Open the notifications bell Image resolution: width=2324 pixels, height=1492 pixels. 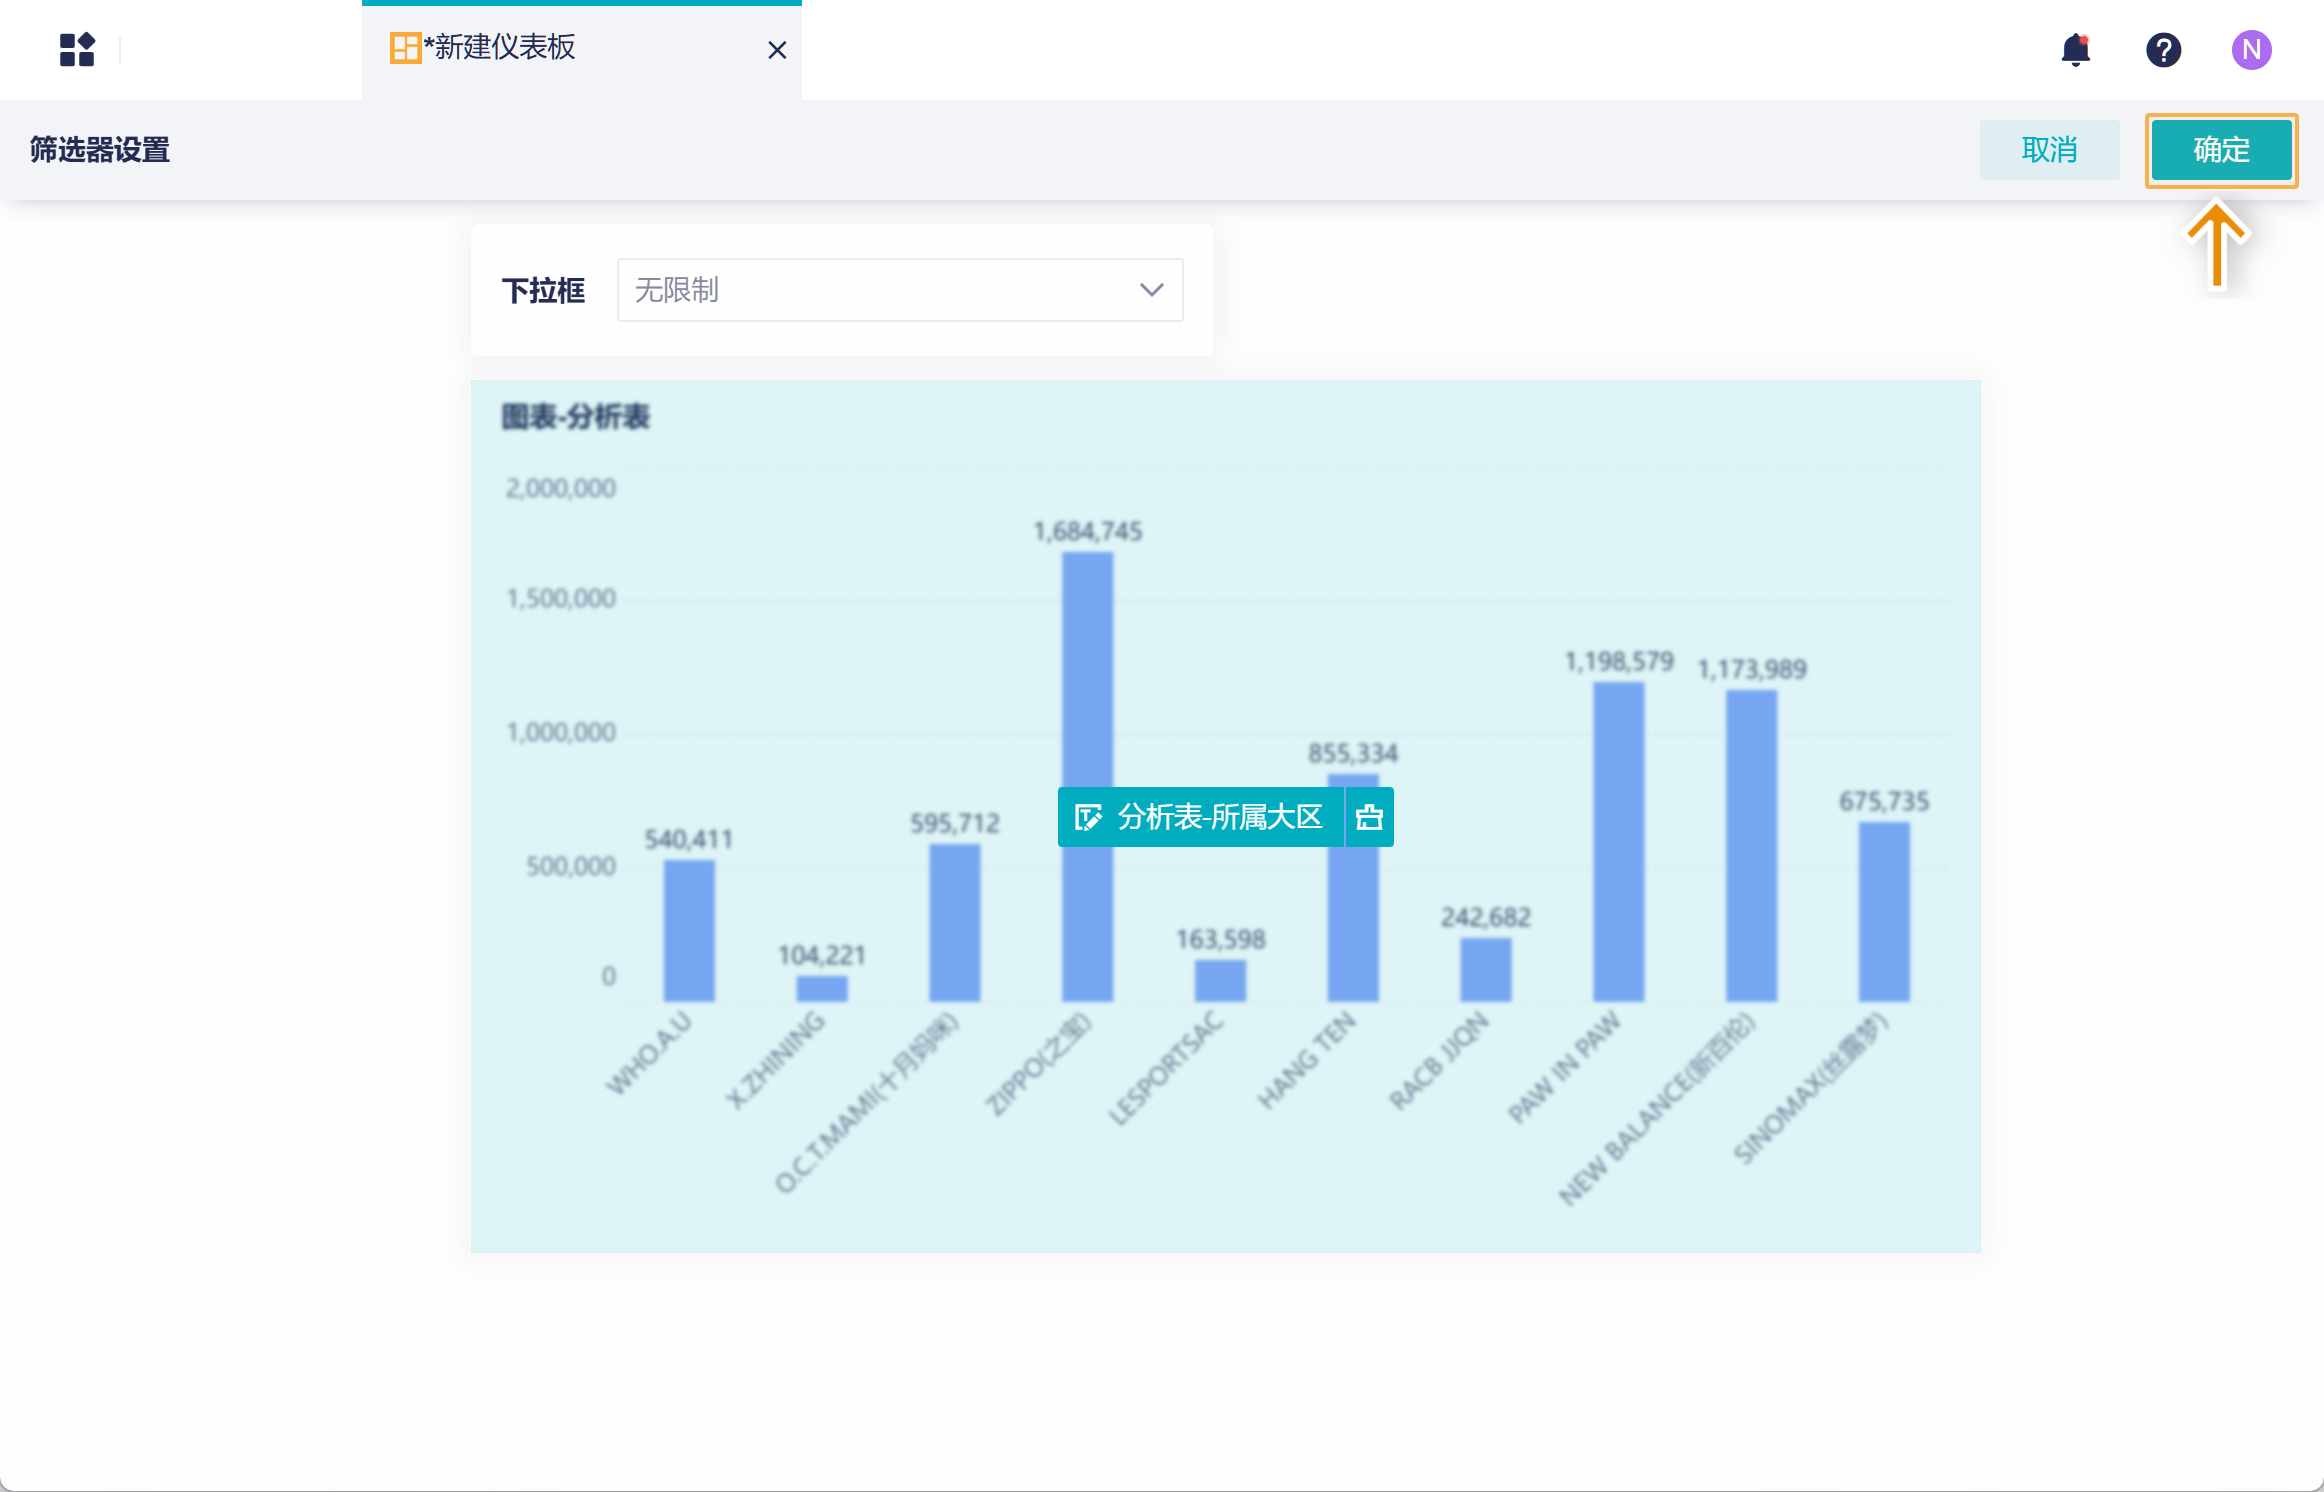coord(2076,49)
